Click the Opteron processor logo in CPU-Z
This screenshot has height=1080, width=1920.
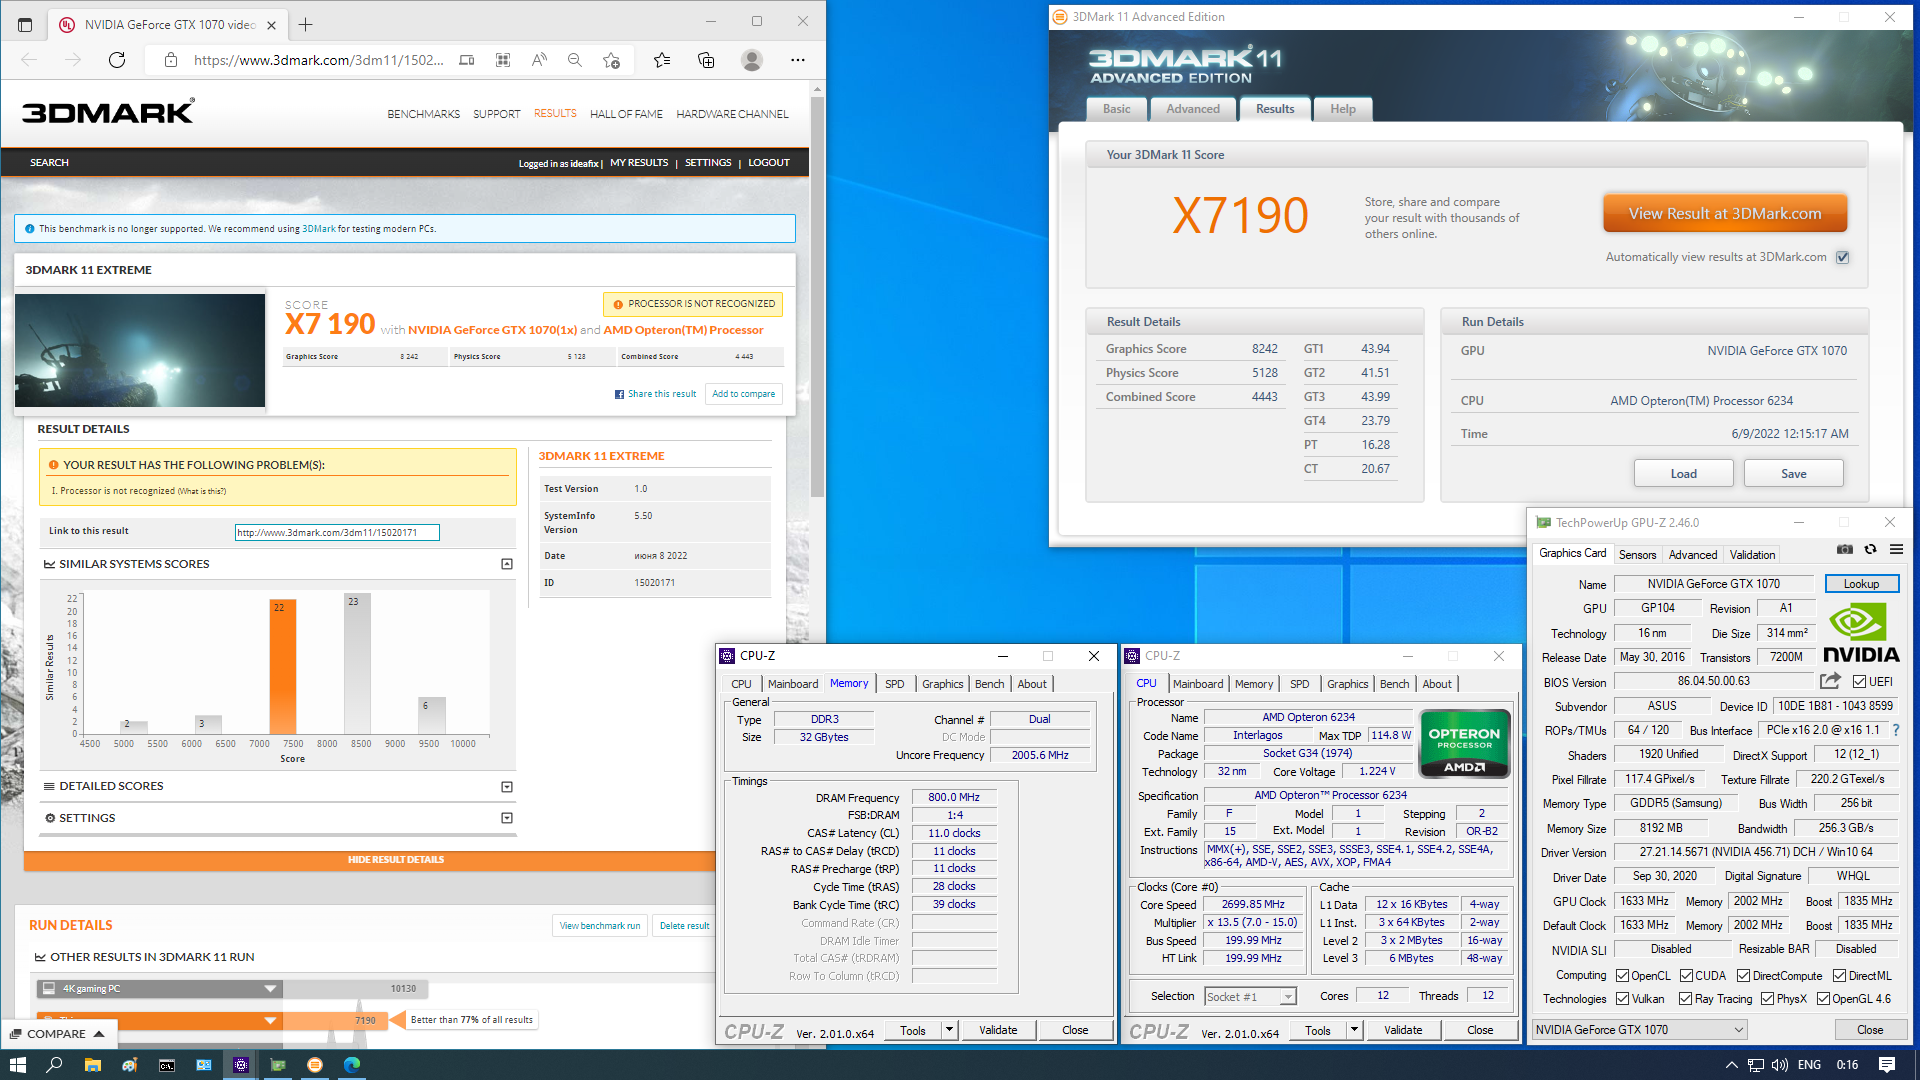click(x=1464, y=743)
